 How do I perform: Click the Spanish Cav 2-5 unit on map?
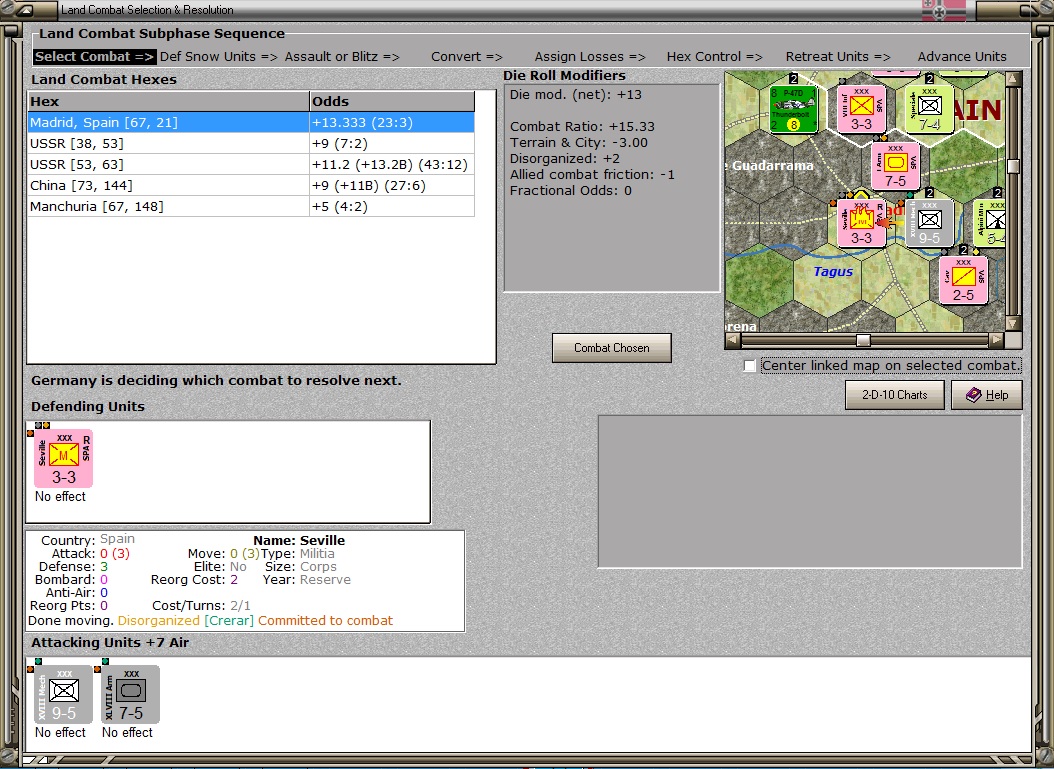tap(963, 280)
